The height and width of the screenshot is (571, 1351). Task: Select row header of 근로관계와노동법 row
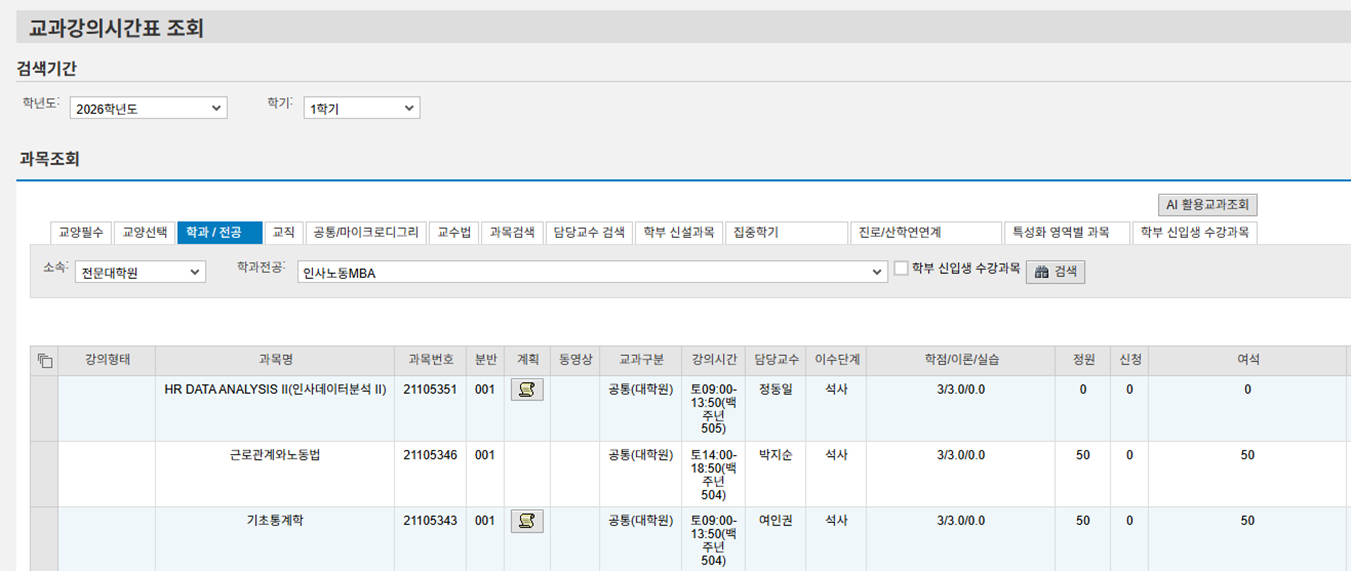(43, 474)
